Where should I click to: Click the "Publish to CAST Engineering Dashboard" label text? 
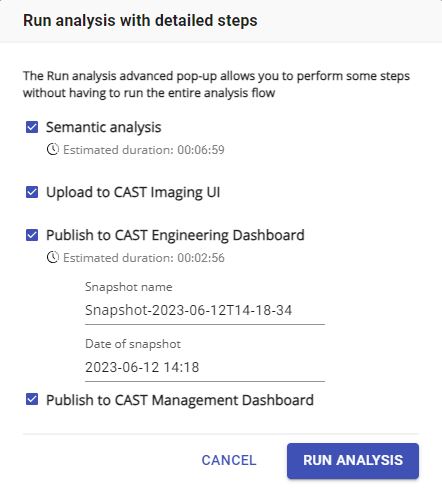(175, 235)
